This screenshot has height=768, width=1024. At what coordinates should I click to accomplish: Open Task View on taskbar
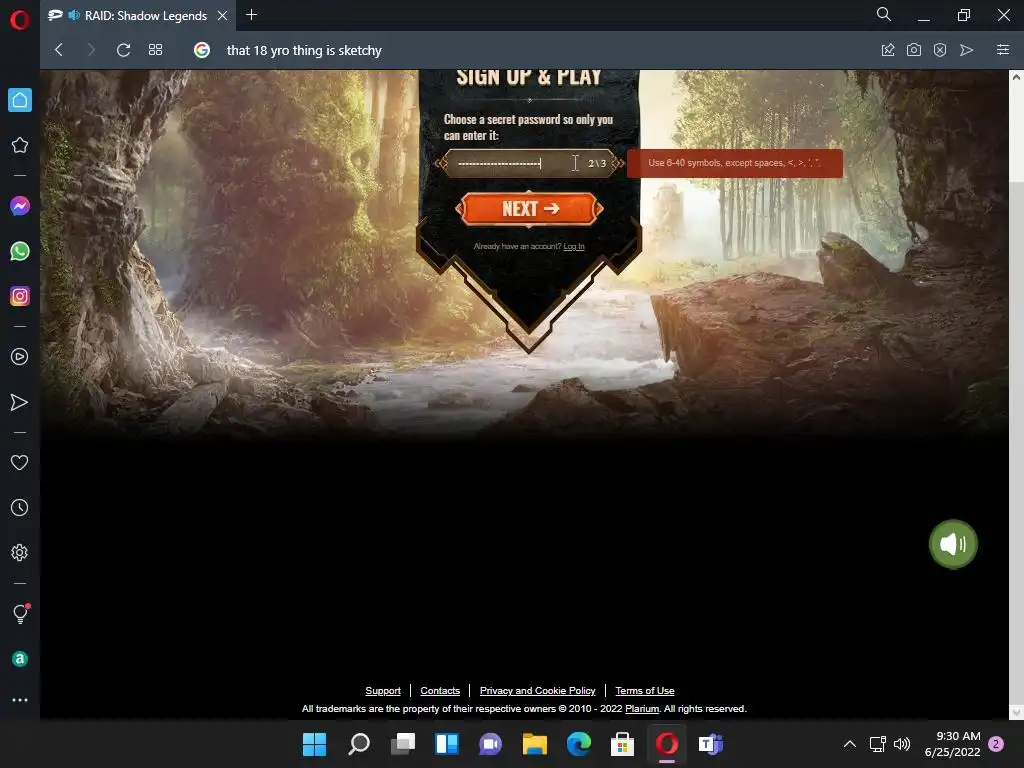[403, 744]
